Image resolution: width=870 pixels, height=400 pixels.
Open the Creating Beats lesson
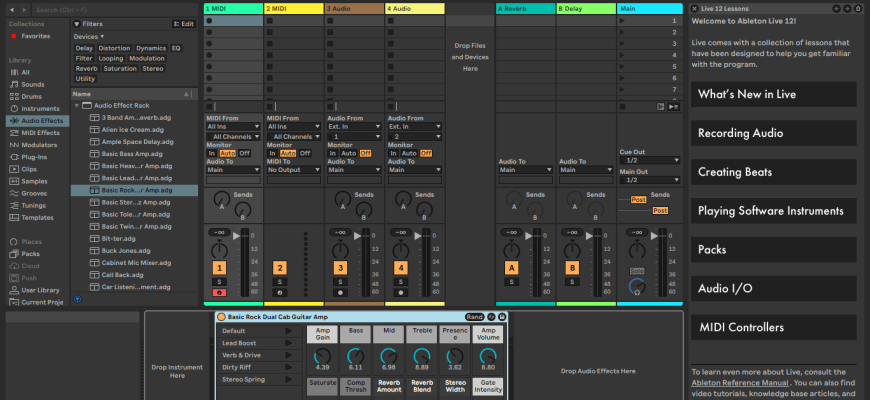(x=773, y=171)
